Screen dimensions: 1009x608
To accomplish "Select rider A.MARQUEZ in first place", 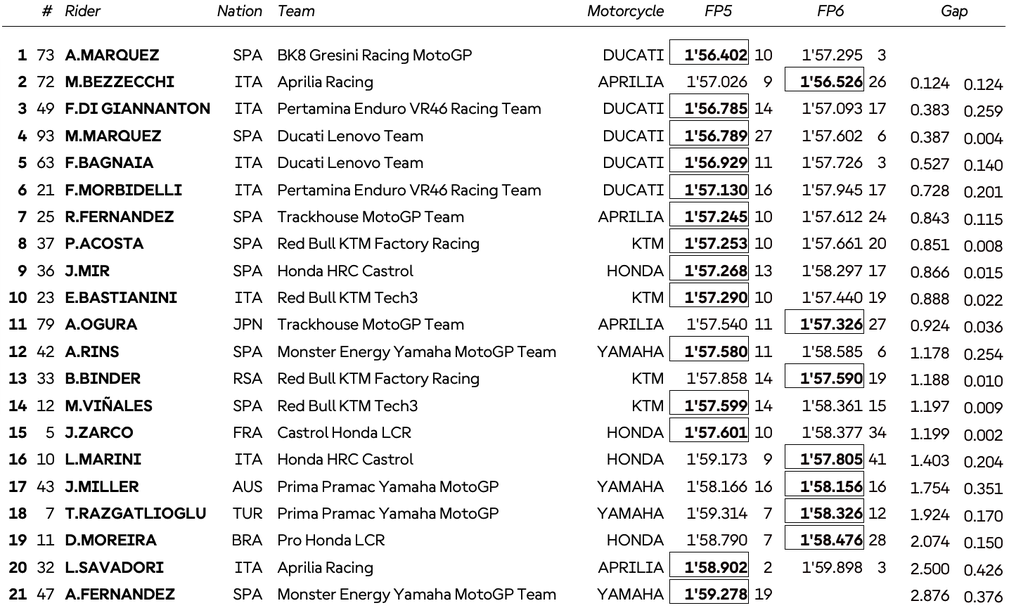I will pyautogui.click(x=111, y=55).
